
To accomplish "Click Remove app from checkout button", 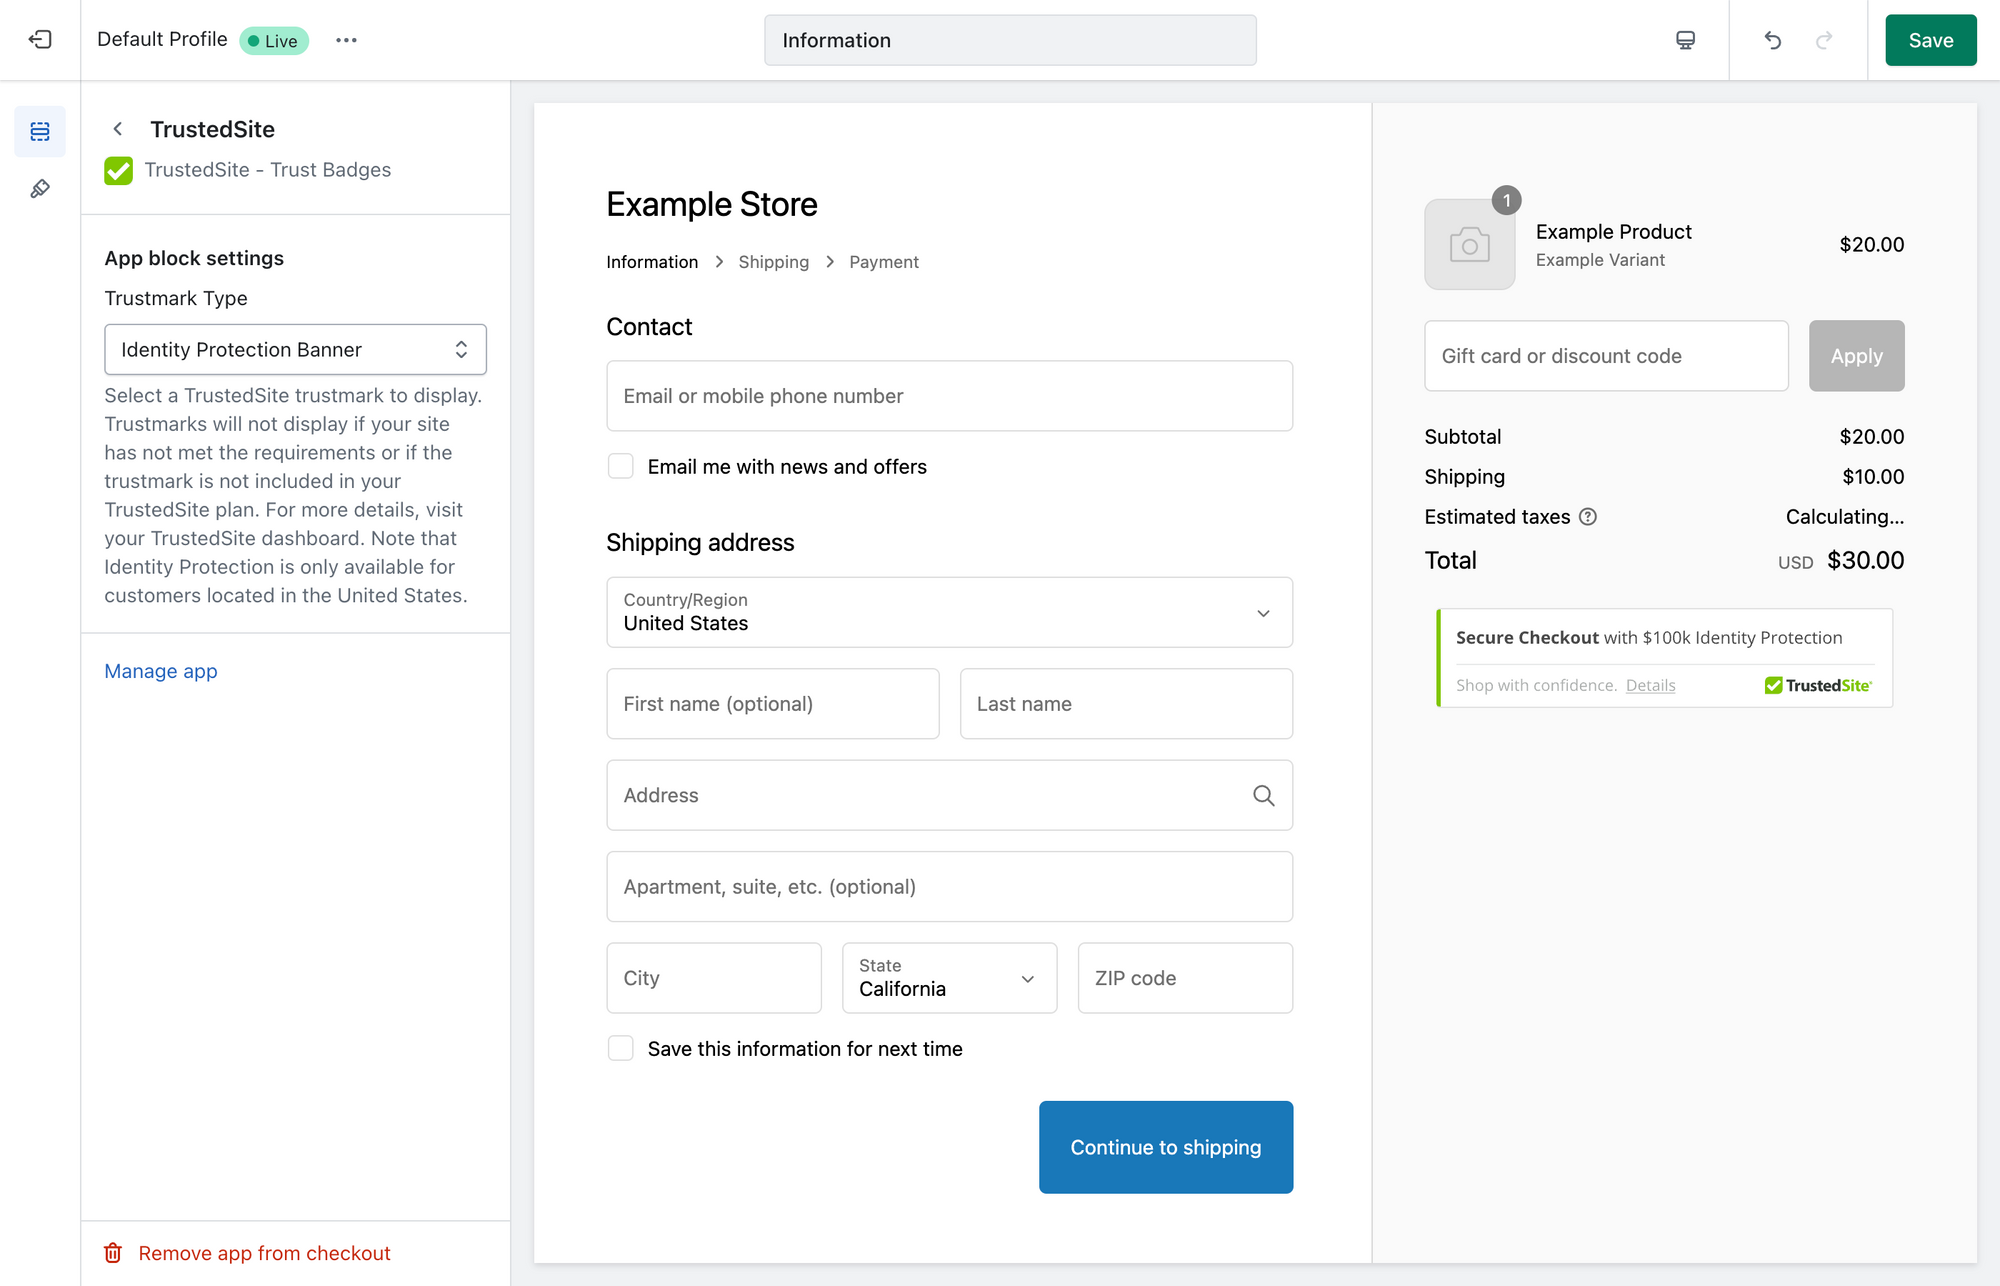I will 262,1252.
